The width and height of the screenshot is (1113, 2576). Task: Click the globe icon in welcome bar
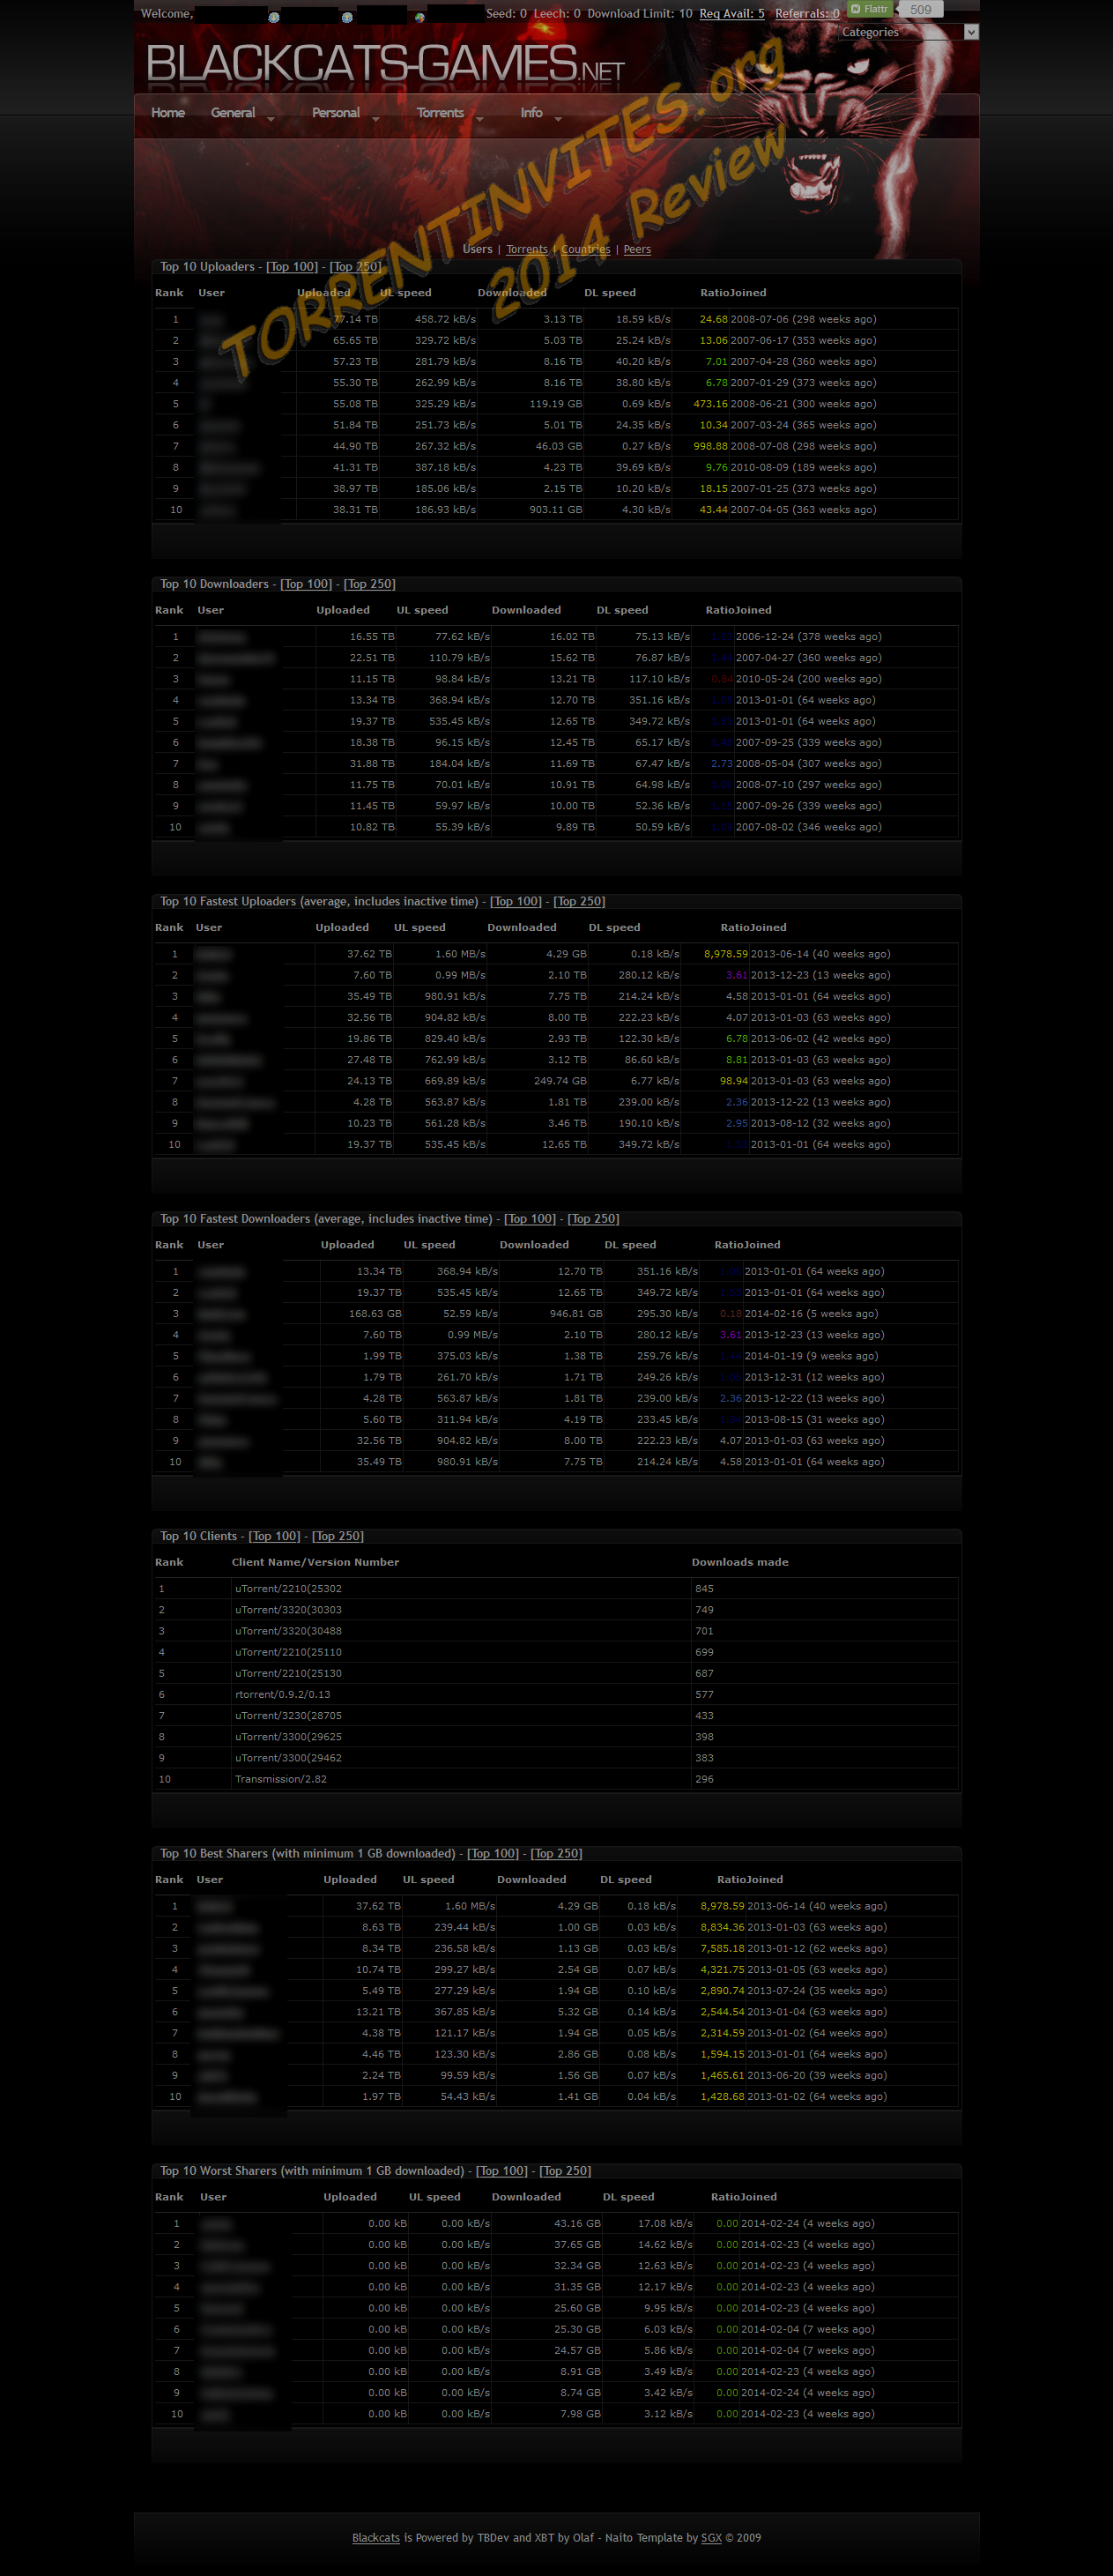[420, 17]
